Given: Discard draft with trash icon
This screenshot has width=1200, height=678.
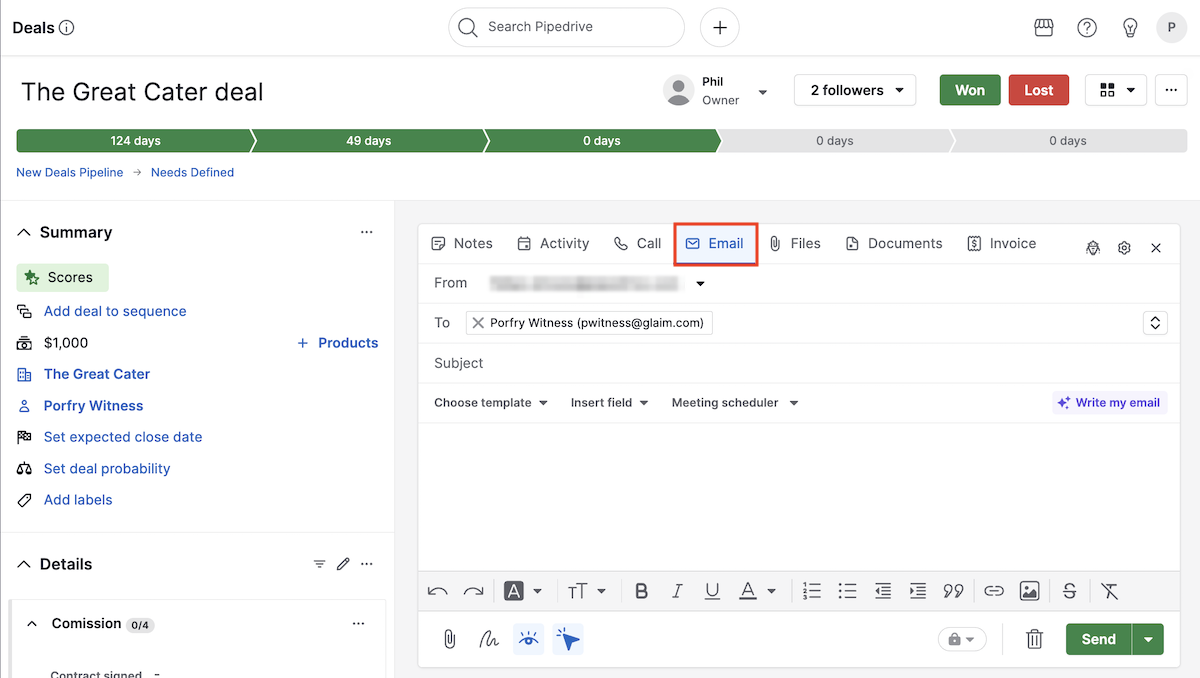Looking at the screenshot, I should click(1035, 639).
